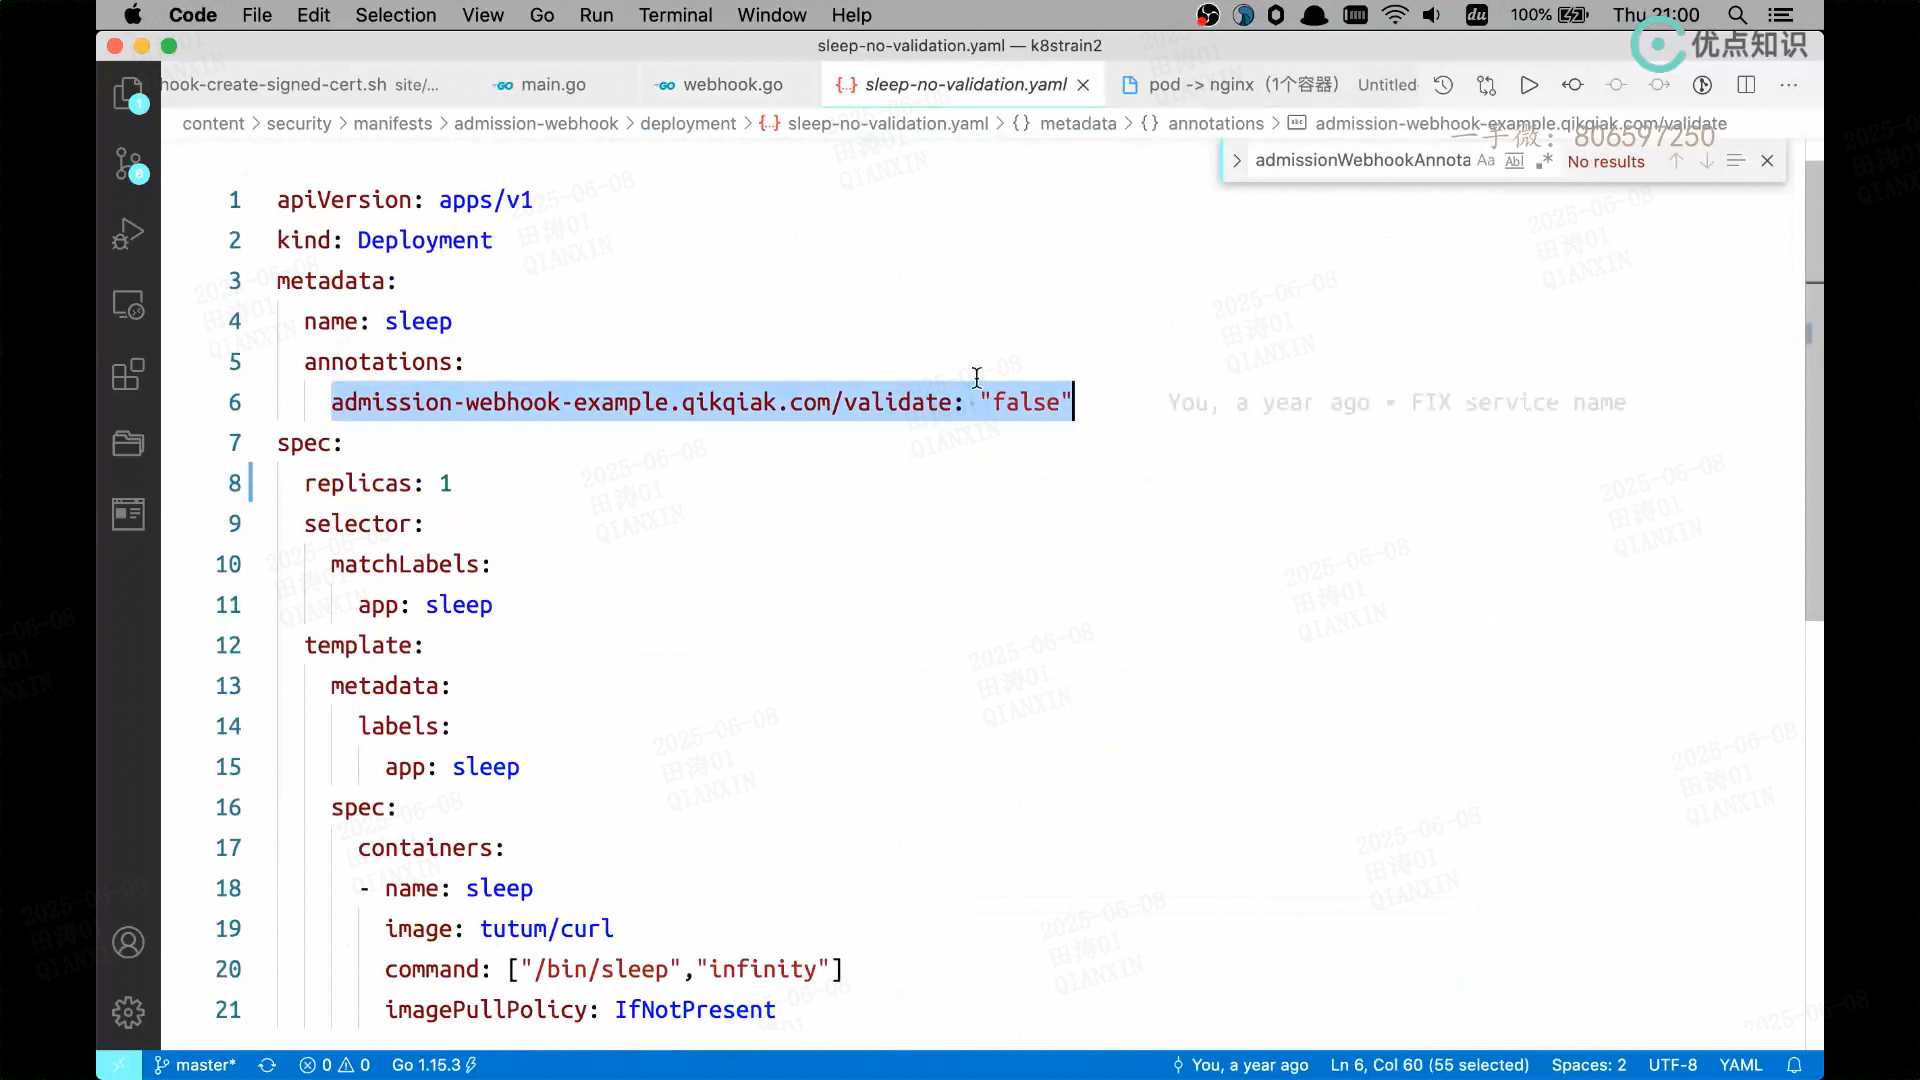Open the Terminal menu
Viewport: 1920px width, 1080px height.
675,15
